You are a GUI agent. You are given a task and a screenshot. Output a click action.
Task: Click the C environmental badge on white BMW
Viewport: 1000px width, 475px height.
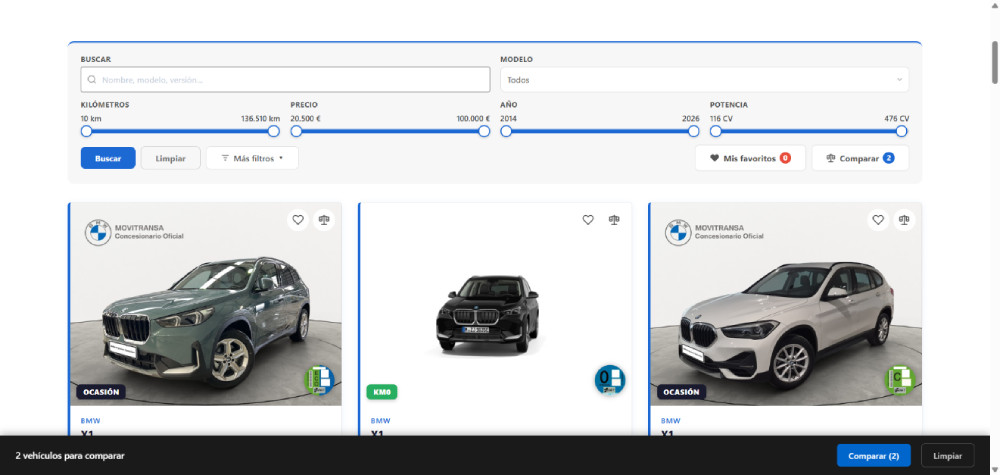[x=900, y=380]
